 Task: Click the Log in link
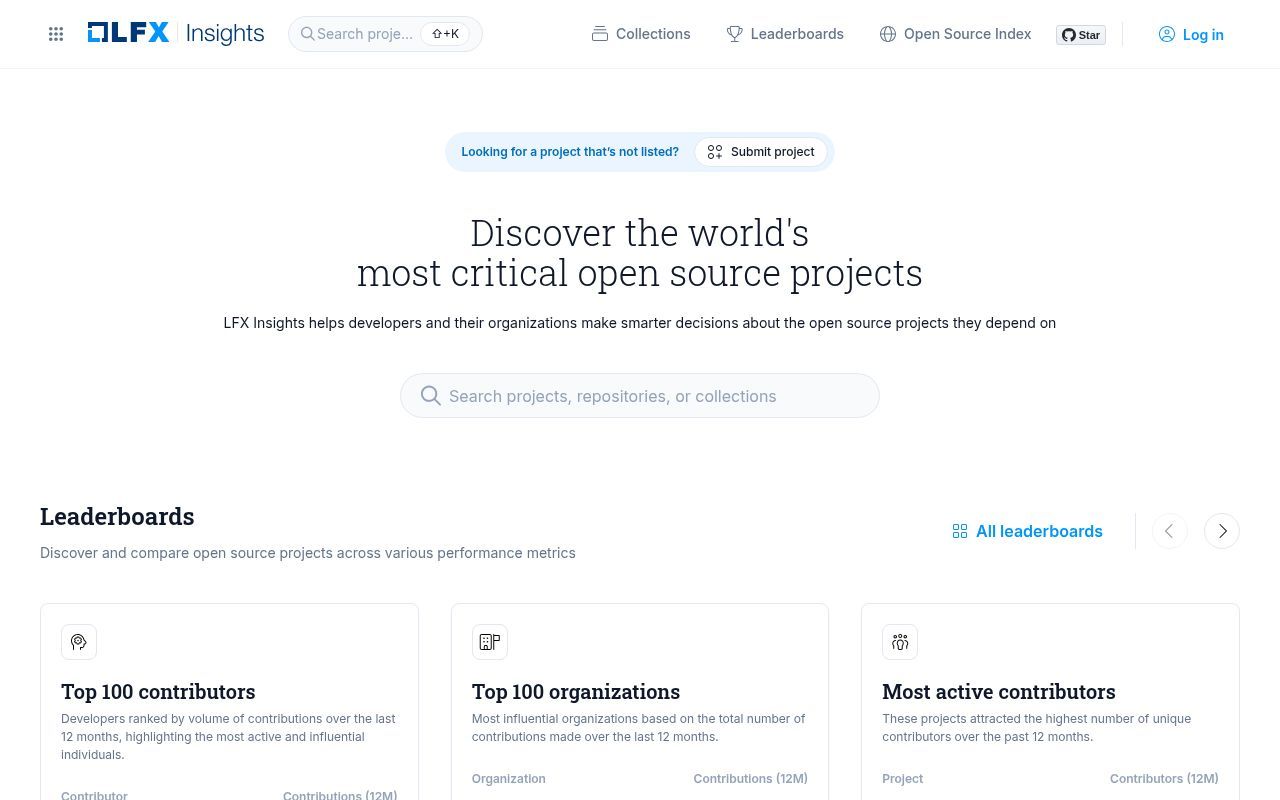pyautogui.click(x=1191, y=34)
